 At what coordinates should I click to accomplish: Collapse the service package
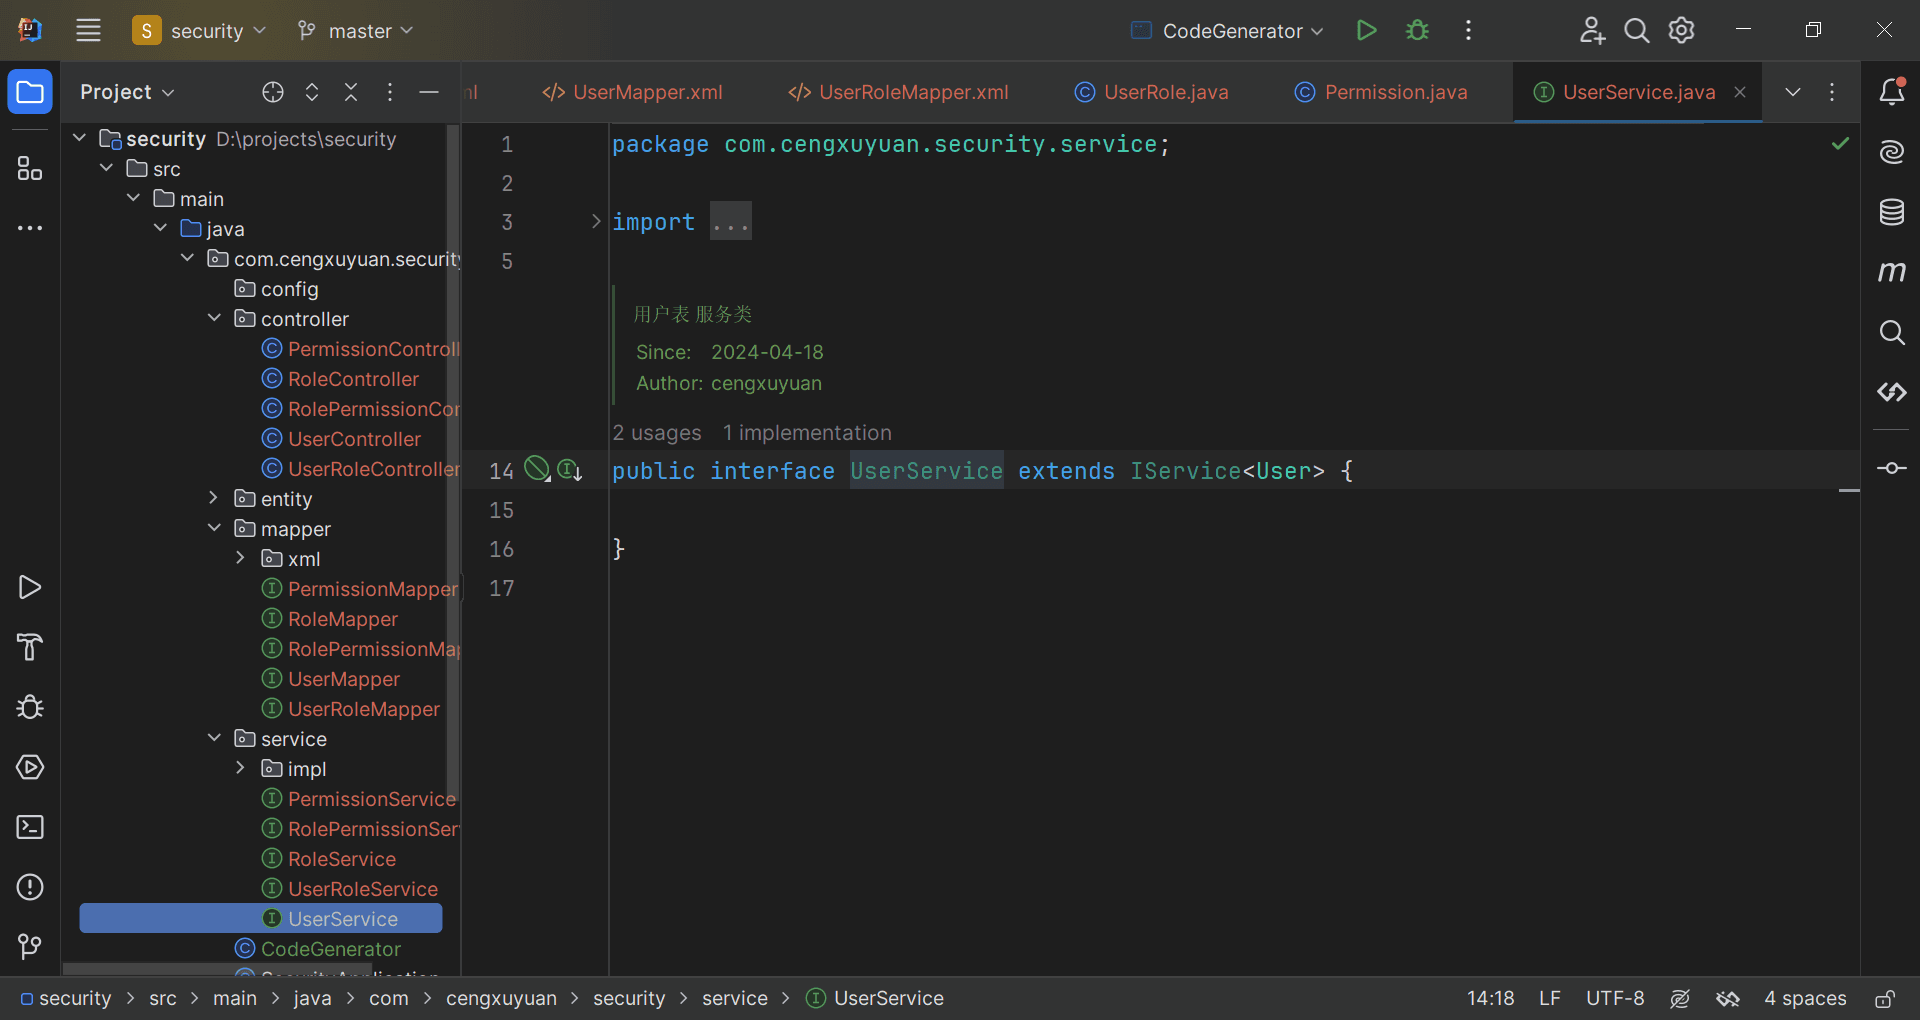[213, 738]
